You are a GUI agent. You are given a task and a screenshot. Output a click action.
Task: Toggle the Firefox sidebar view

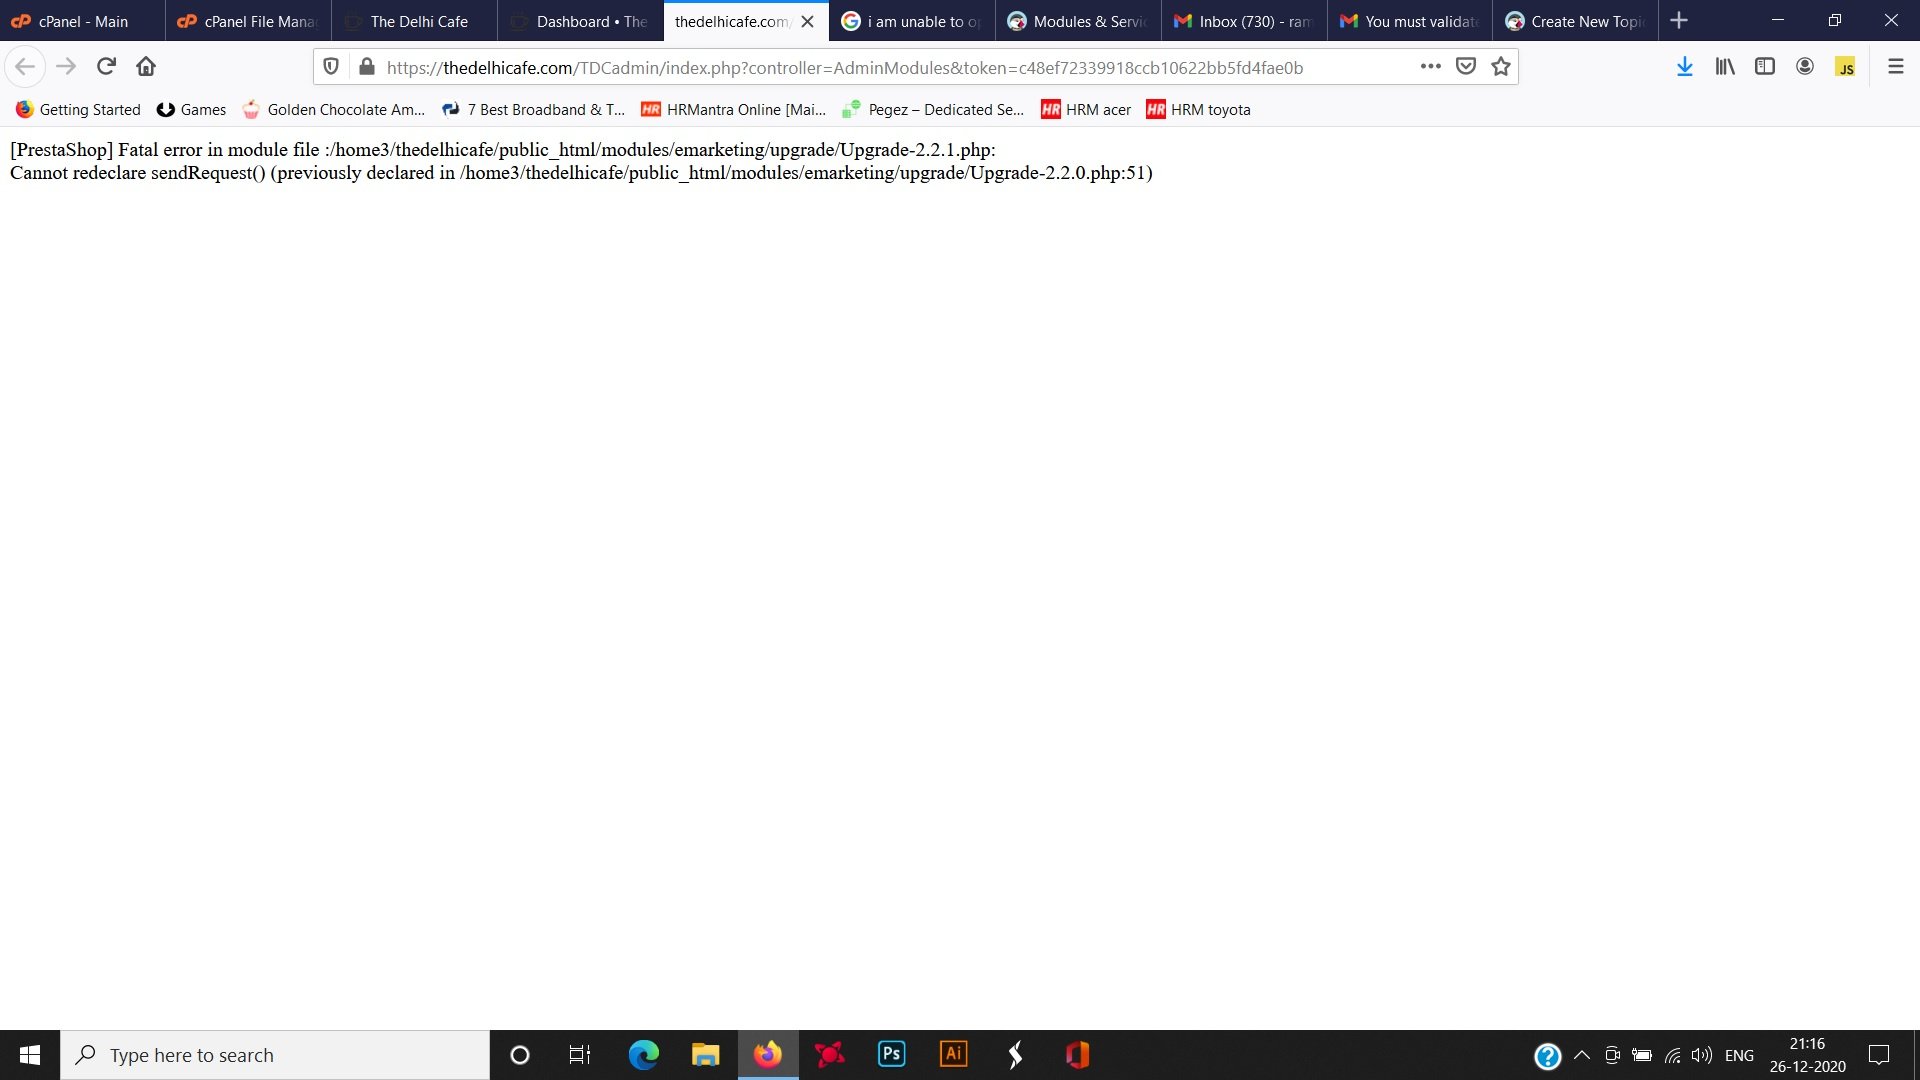1765,67
